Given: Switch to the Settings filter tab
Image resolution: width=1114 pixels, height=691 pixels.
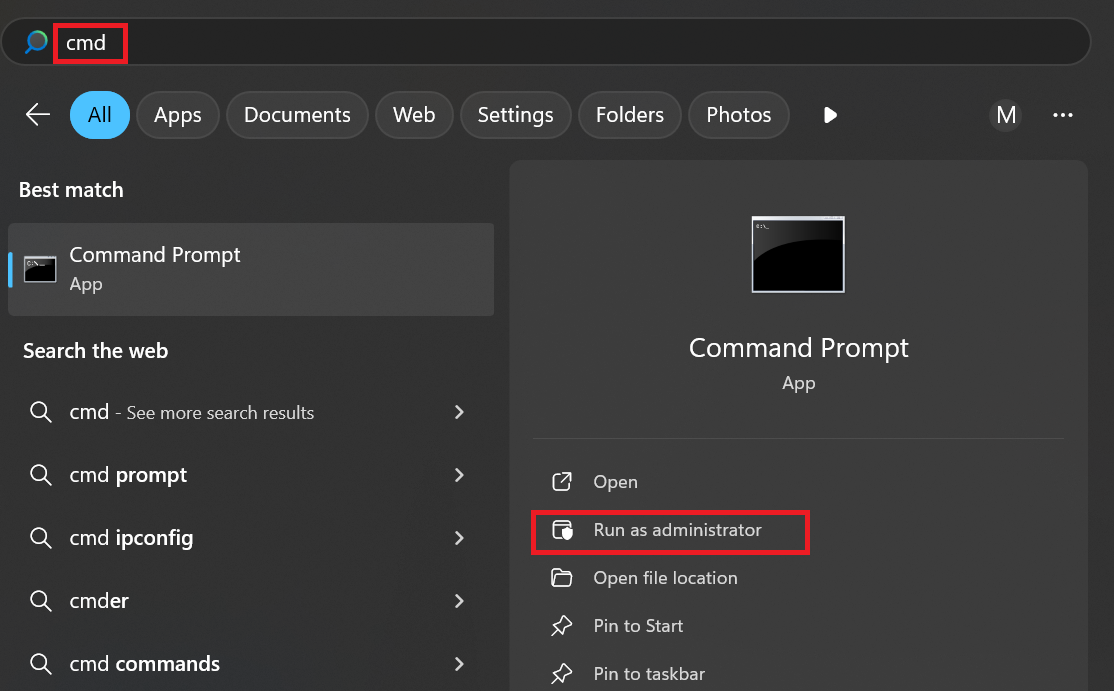Looking at the screenshot, I should coord(515,114).
